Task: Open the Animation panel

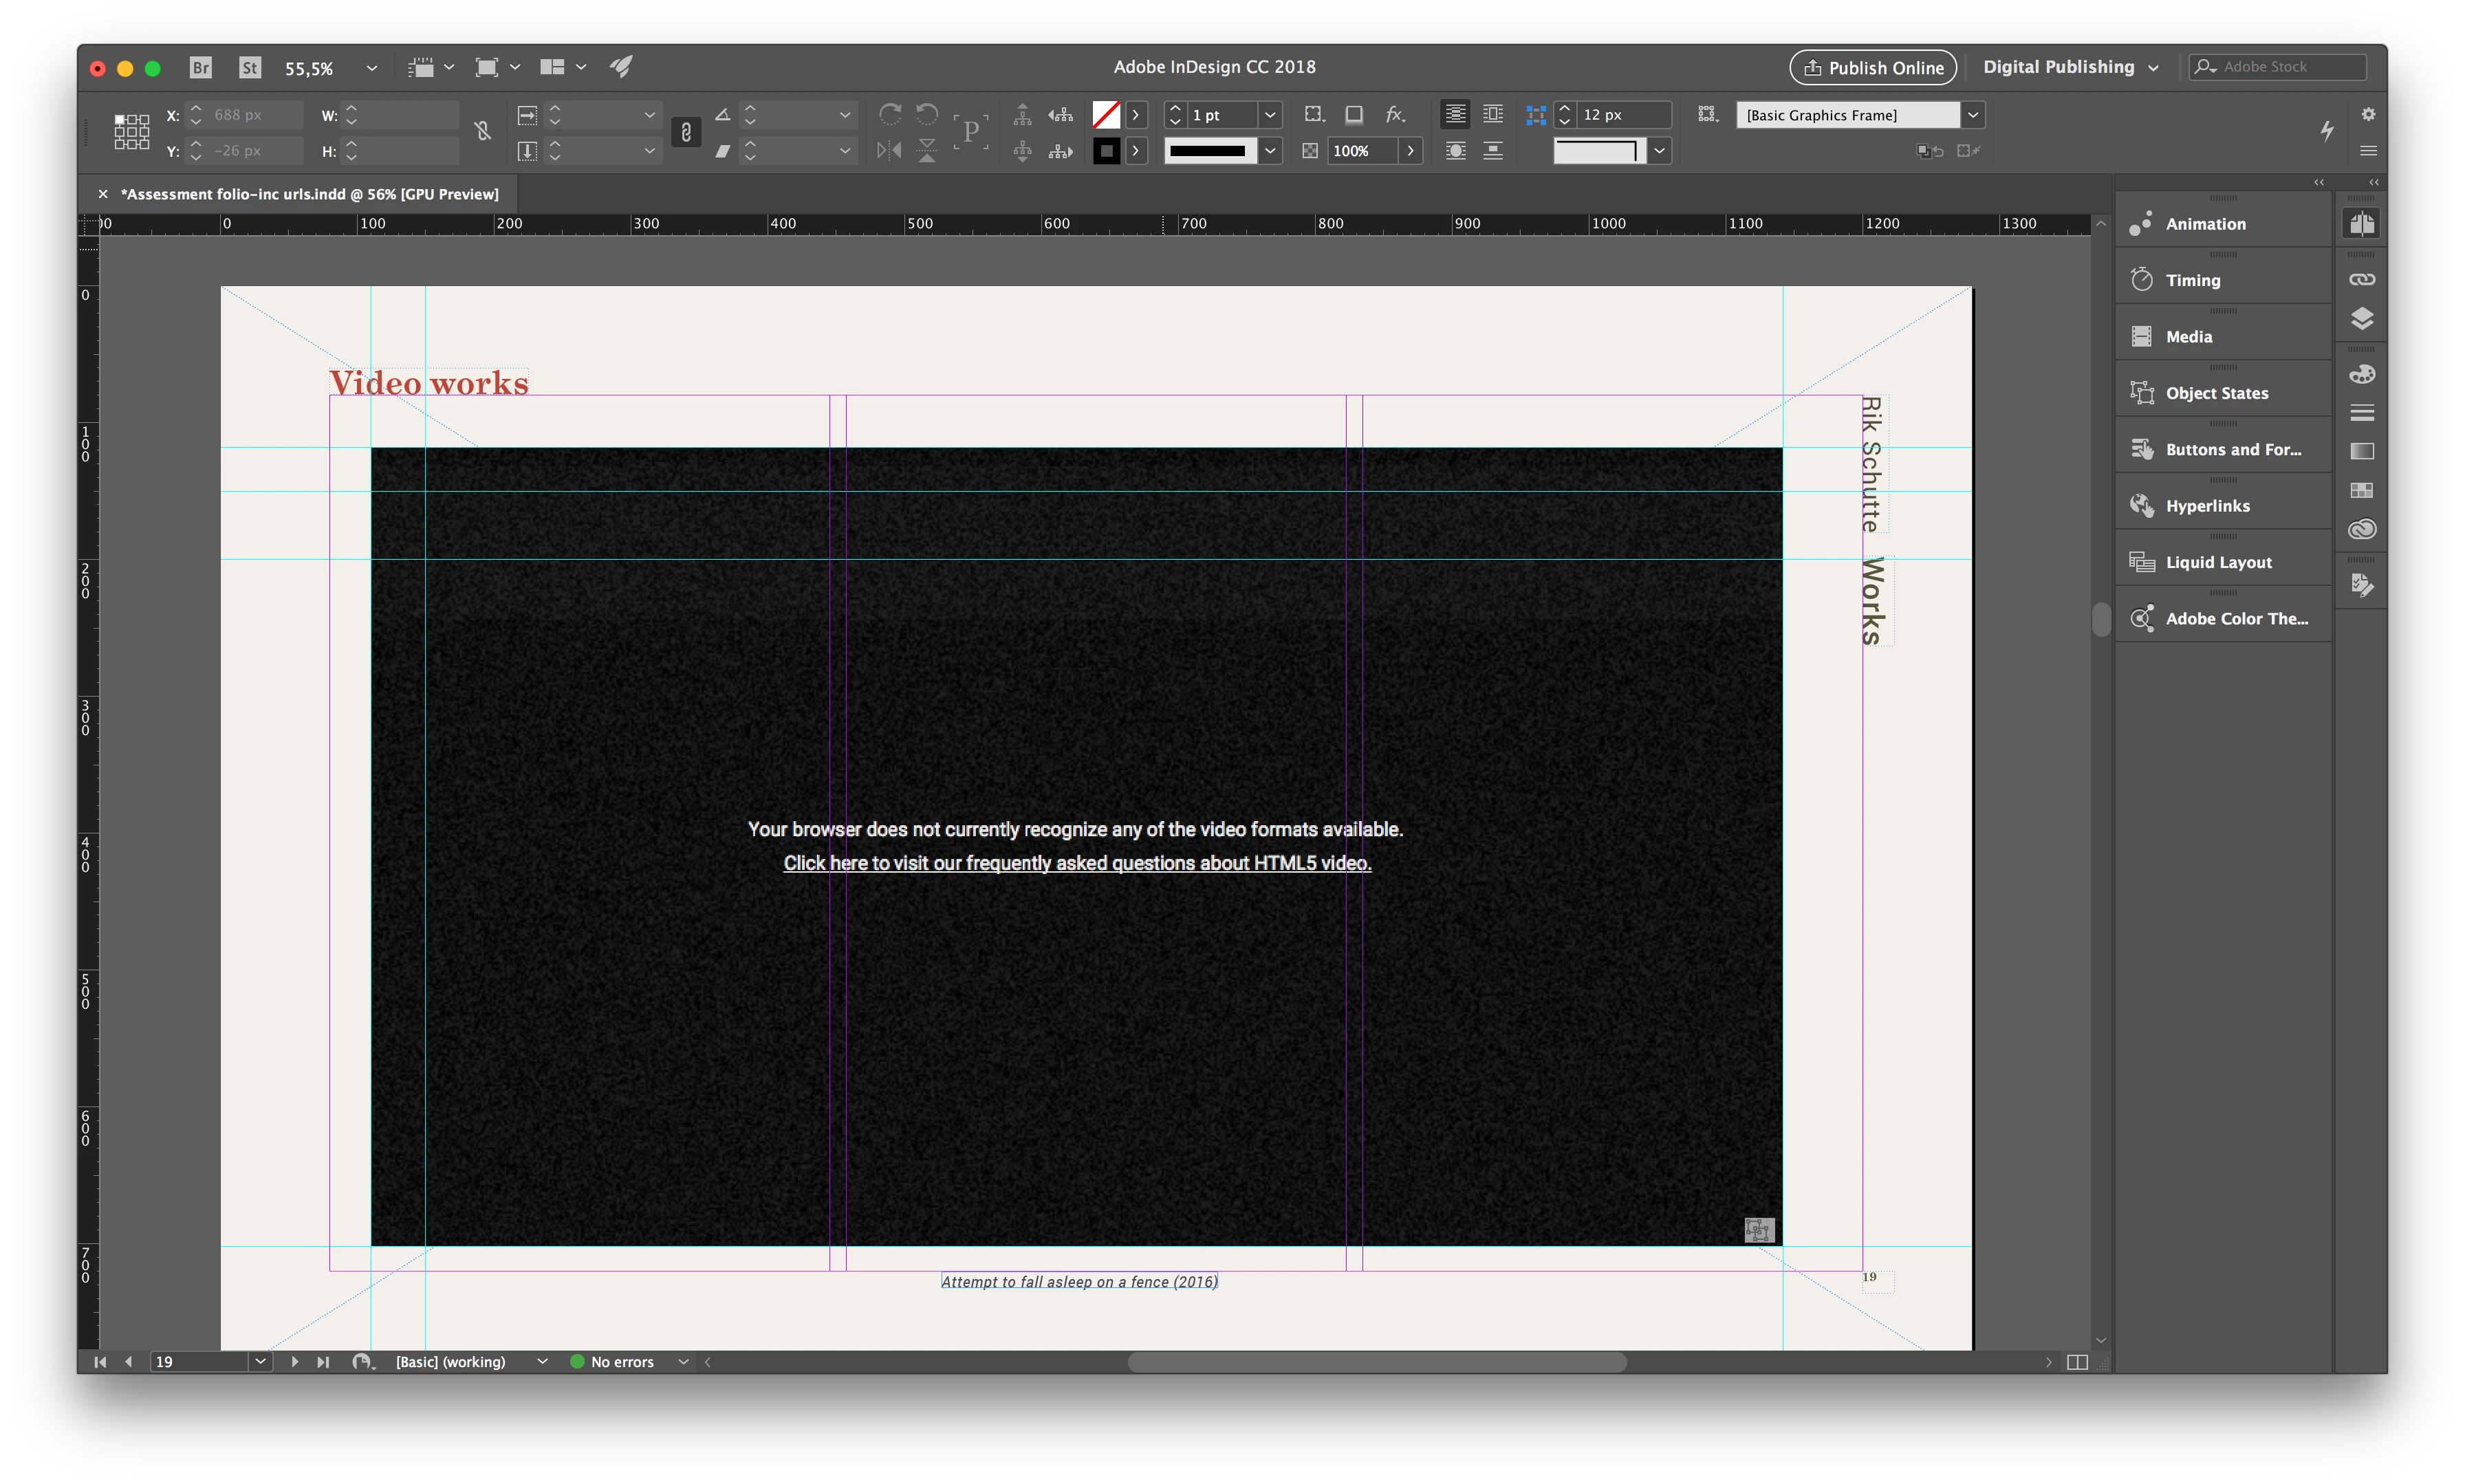Action: pyautogui.click(x=2205, y=224)
